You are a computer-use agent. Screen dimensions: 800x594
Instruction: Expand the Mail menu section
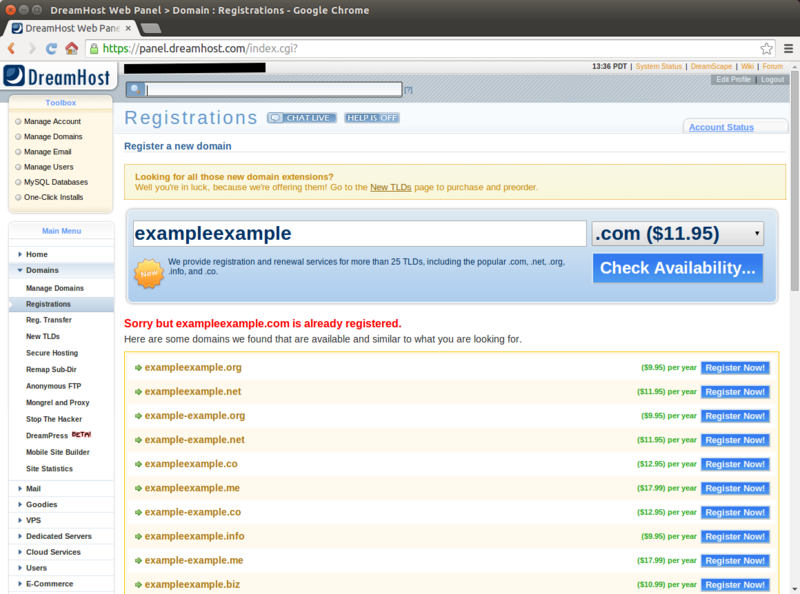tap(20, 488)
